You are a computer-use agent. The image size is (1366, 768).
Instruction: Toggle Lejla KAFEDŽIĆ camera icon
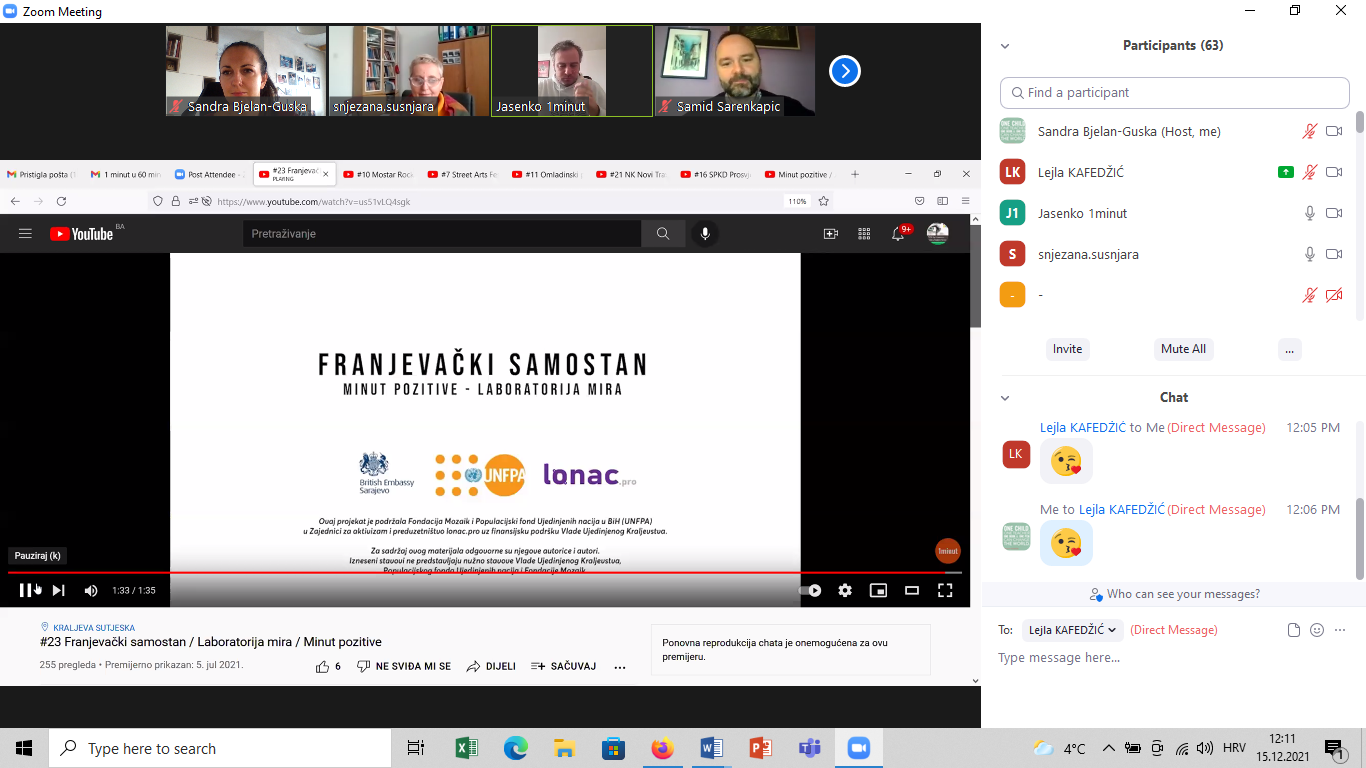coord(1334,172)
